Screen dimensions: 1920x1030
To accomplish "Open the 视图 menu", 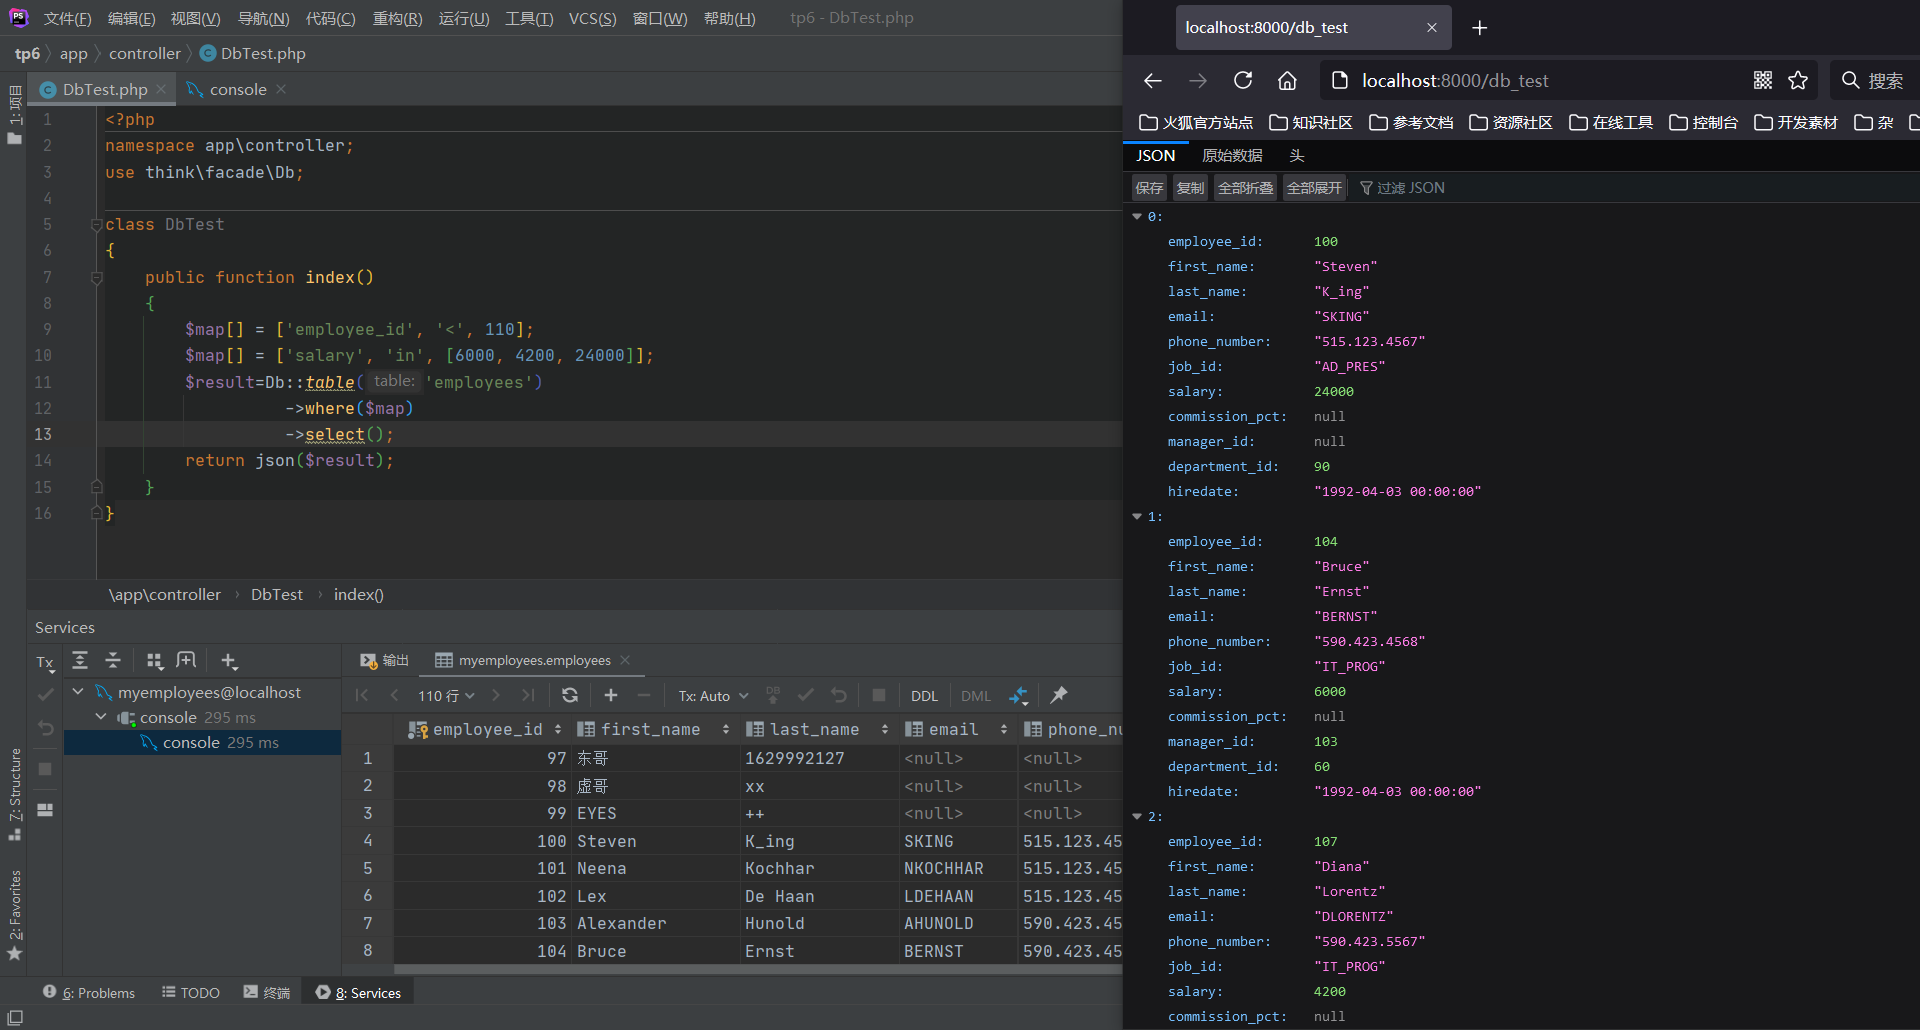I will click(x=195, y=18).
